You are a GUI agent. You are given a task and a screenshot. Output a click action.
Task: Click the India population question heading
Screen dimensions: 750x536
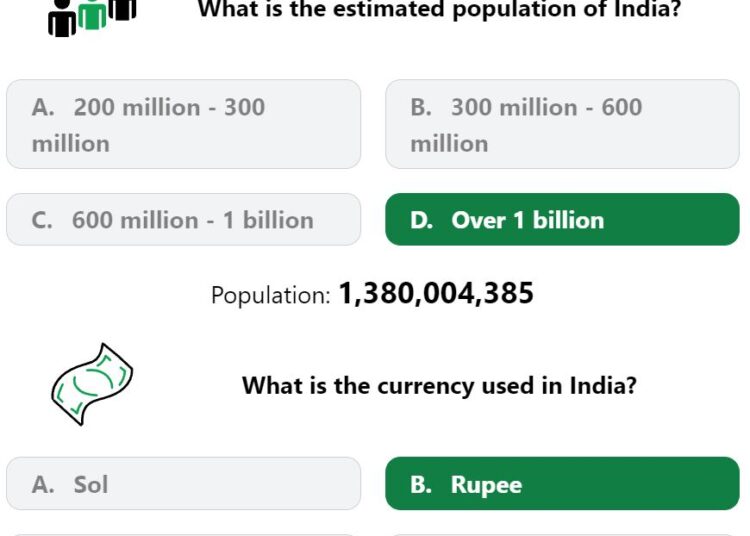[440, 10]
